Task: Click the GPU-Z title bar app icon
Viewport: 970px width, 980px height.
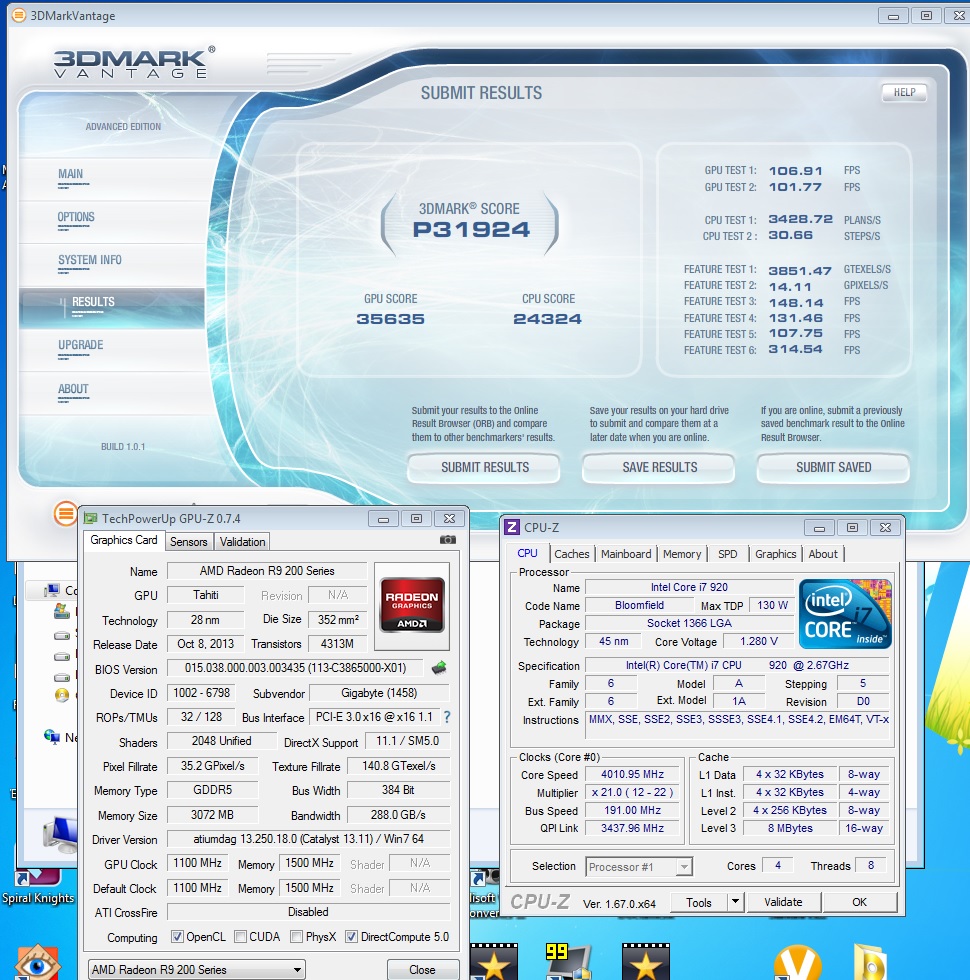Action: [x=91, y=518]
